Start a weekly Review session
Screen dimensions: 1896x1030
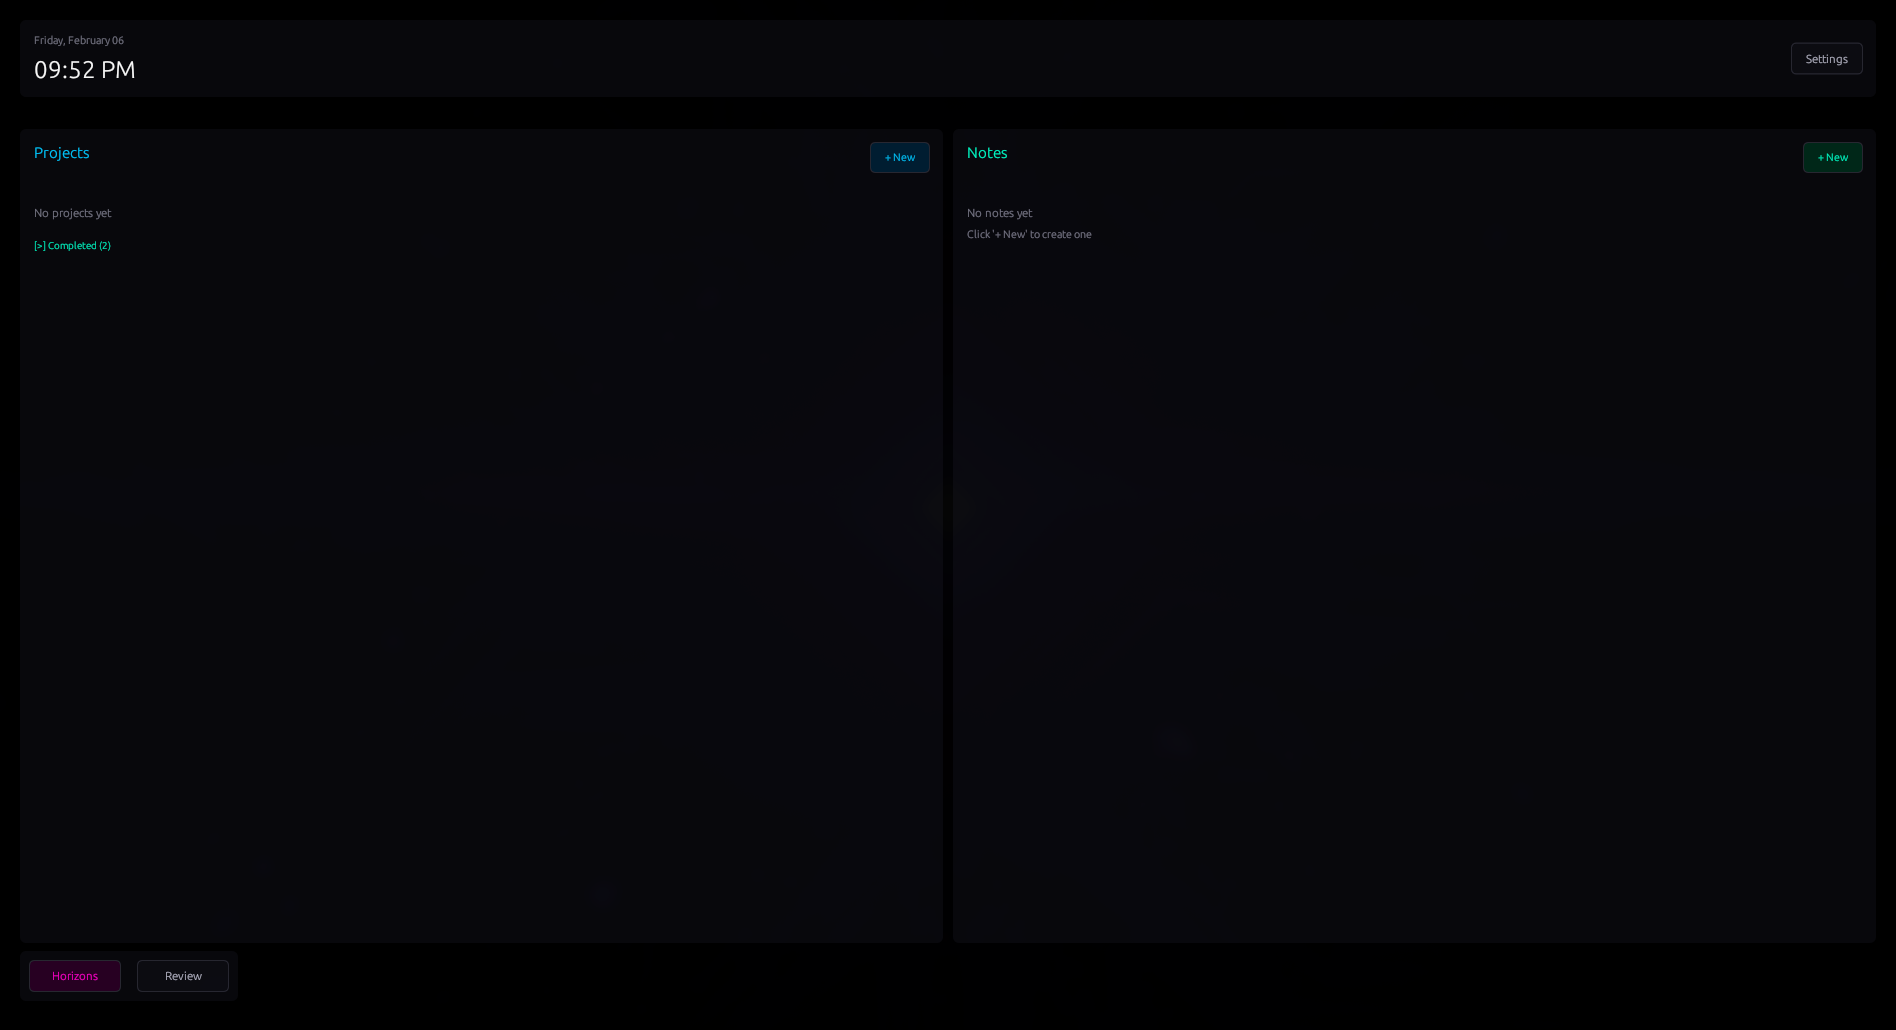(182, 976)
